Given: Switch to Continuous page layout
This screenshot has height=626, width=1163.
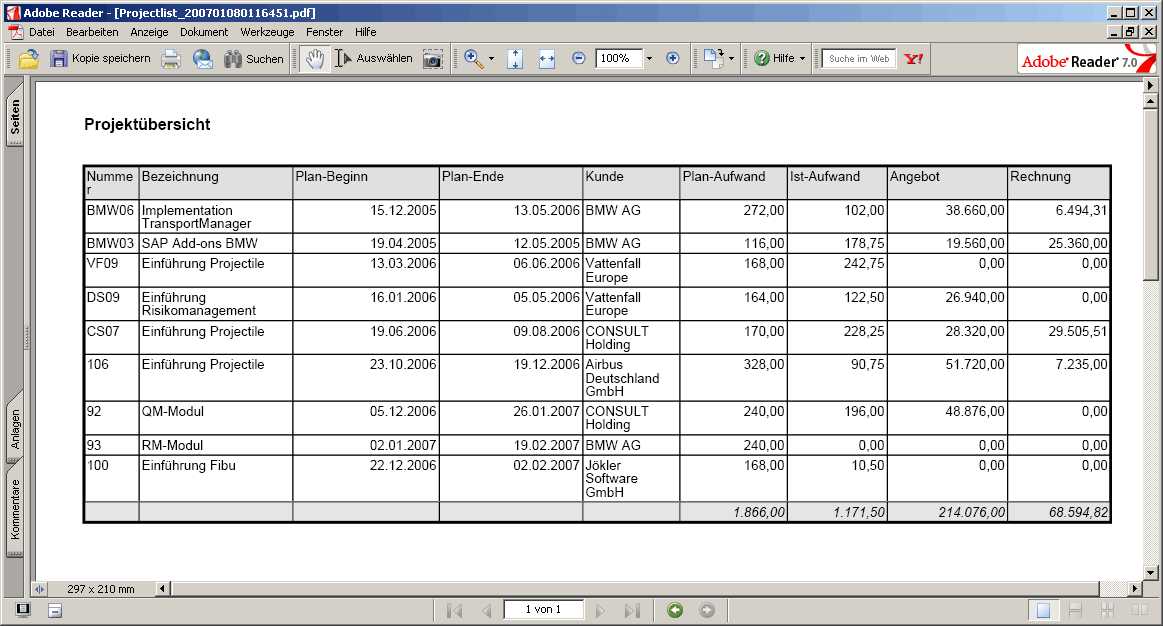Looking at the screenshot, I should pyautogui.click(x=1075, y=610).
